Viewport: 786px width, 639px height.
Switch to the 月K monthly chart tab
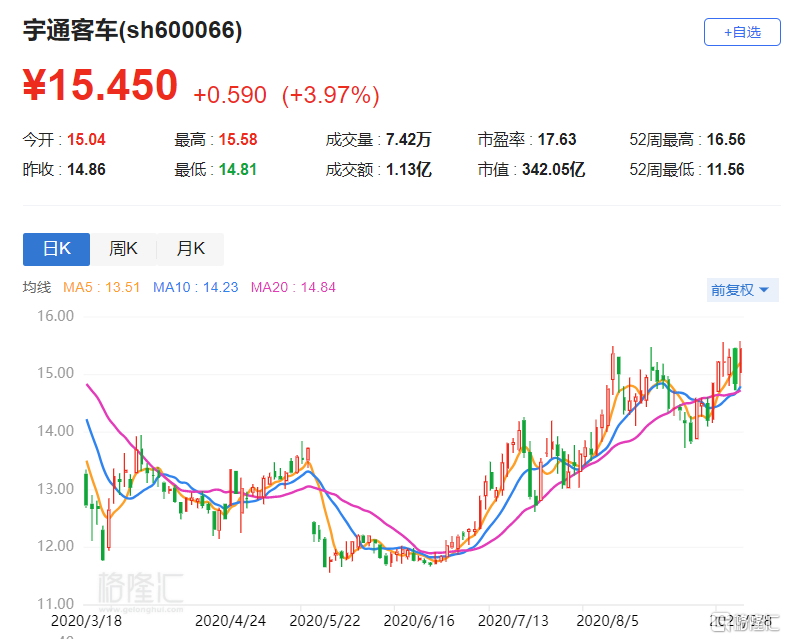click(190, 249)
